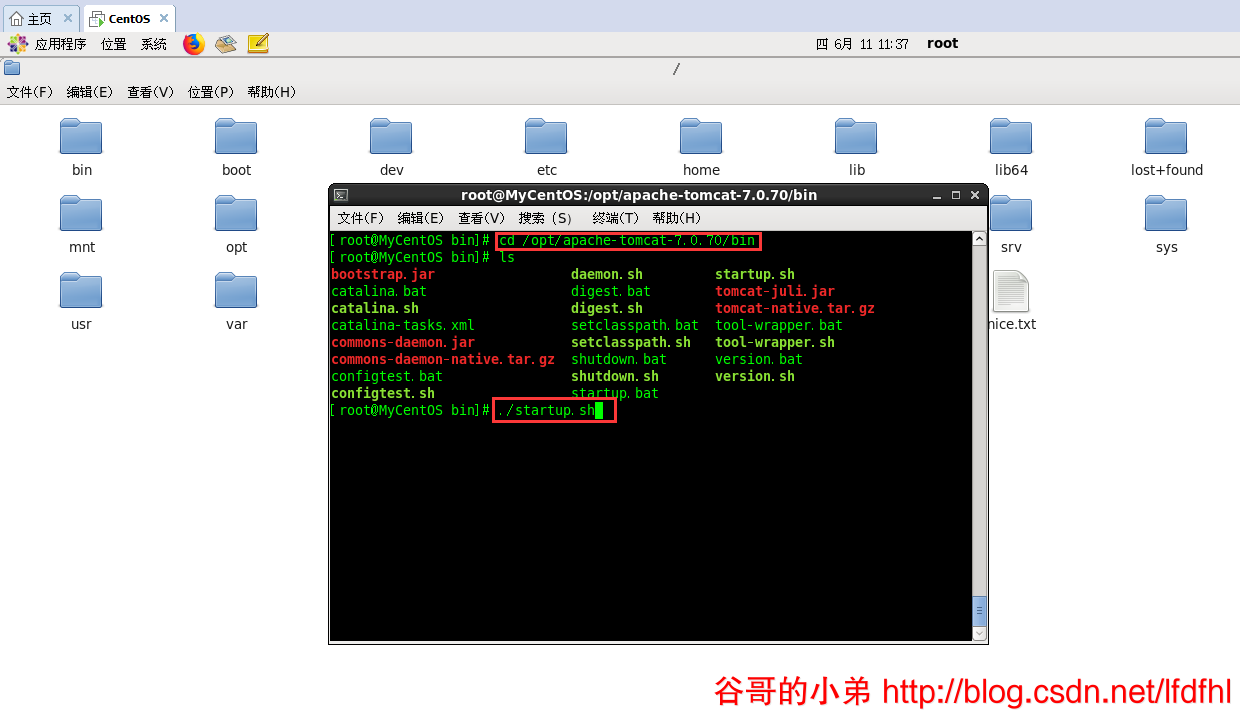Switch to the 主页 tab
Viewport: 1240px width, 719px height.
tap(40, 18)
